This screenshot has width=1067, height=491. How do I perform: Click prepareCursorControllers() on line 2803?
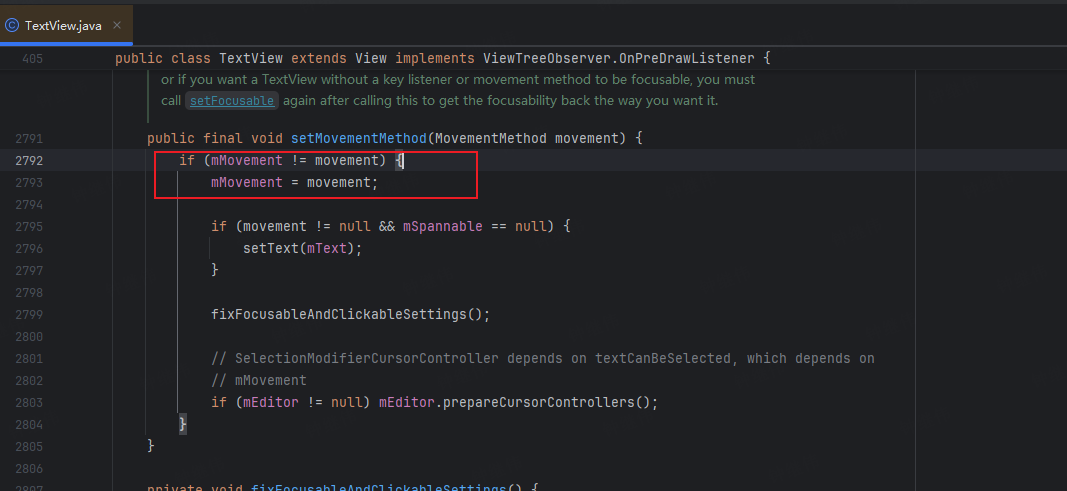(x=546, y=403)
